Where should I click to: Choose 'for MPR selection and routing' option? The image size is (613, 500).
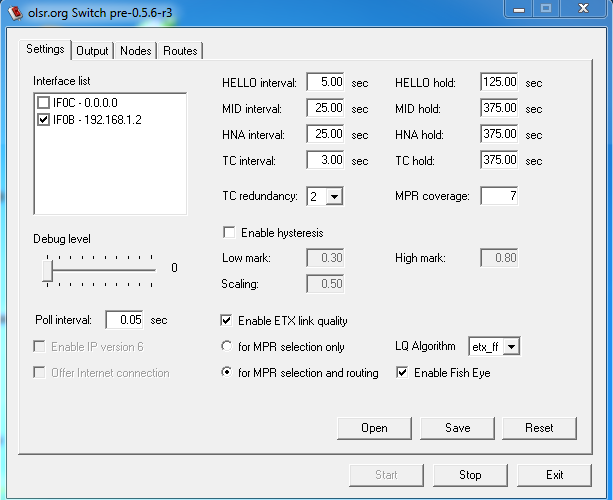226,373
